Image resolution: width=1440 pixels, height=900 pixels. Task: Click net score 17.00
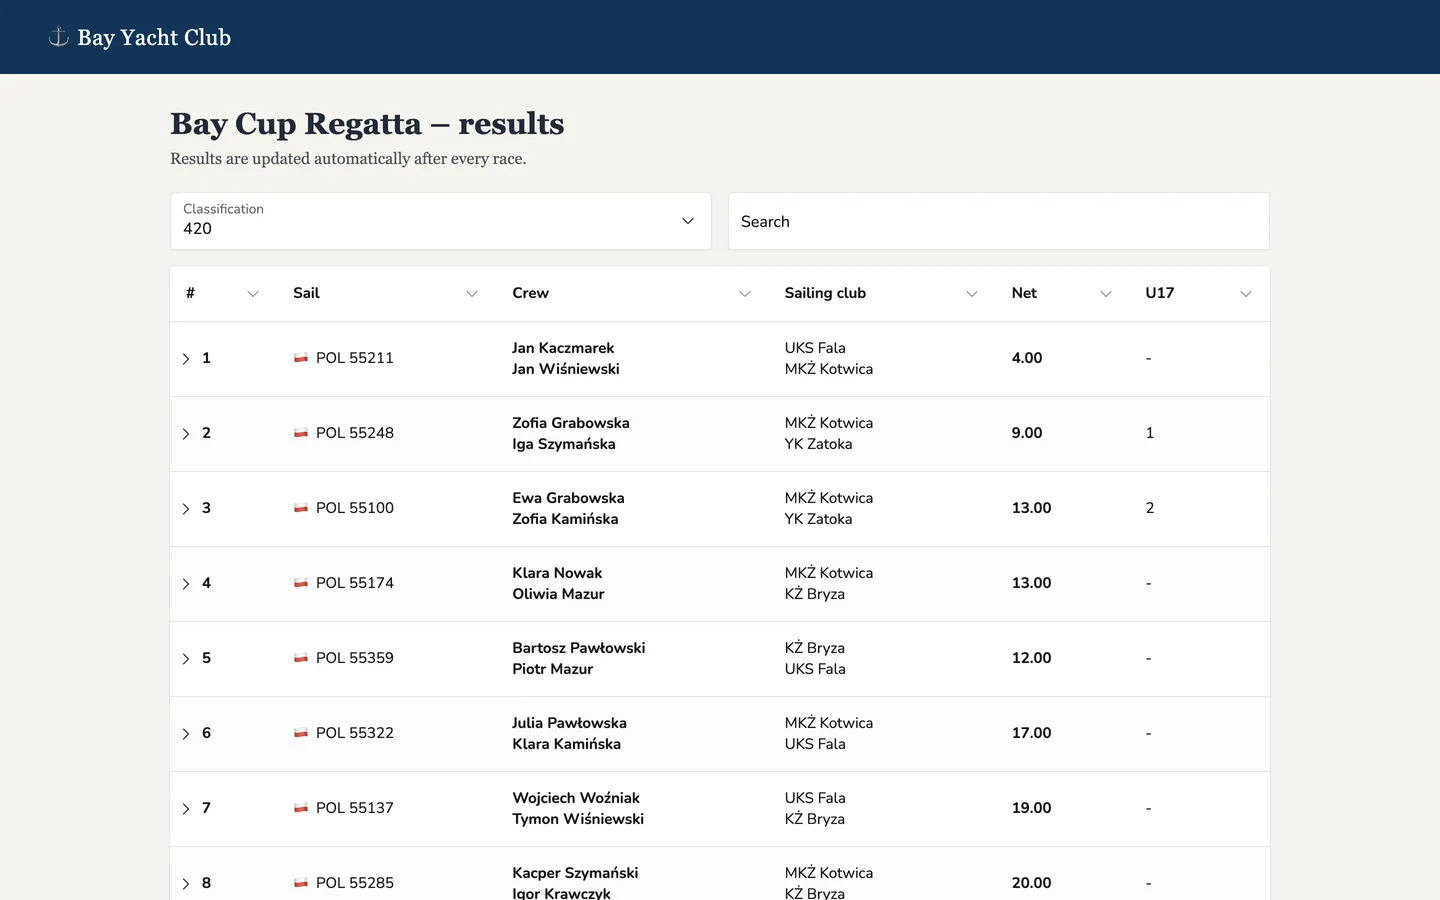click(x=1031, y=733)
